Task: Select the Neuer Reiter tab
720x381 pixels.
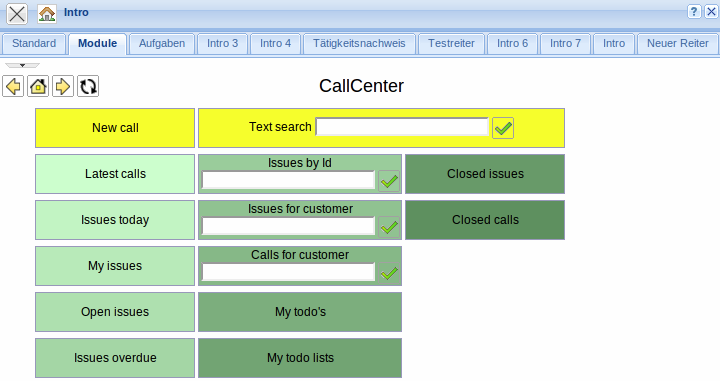Action: point(678,44)
